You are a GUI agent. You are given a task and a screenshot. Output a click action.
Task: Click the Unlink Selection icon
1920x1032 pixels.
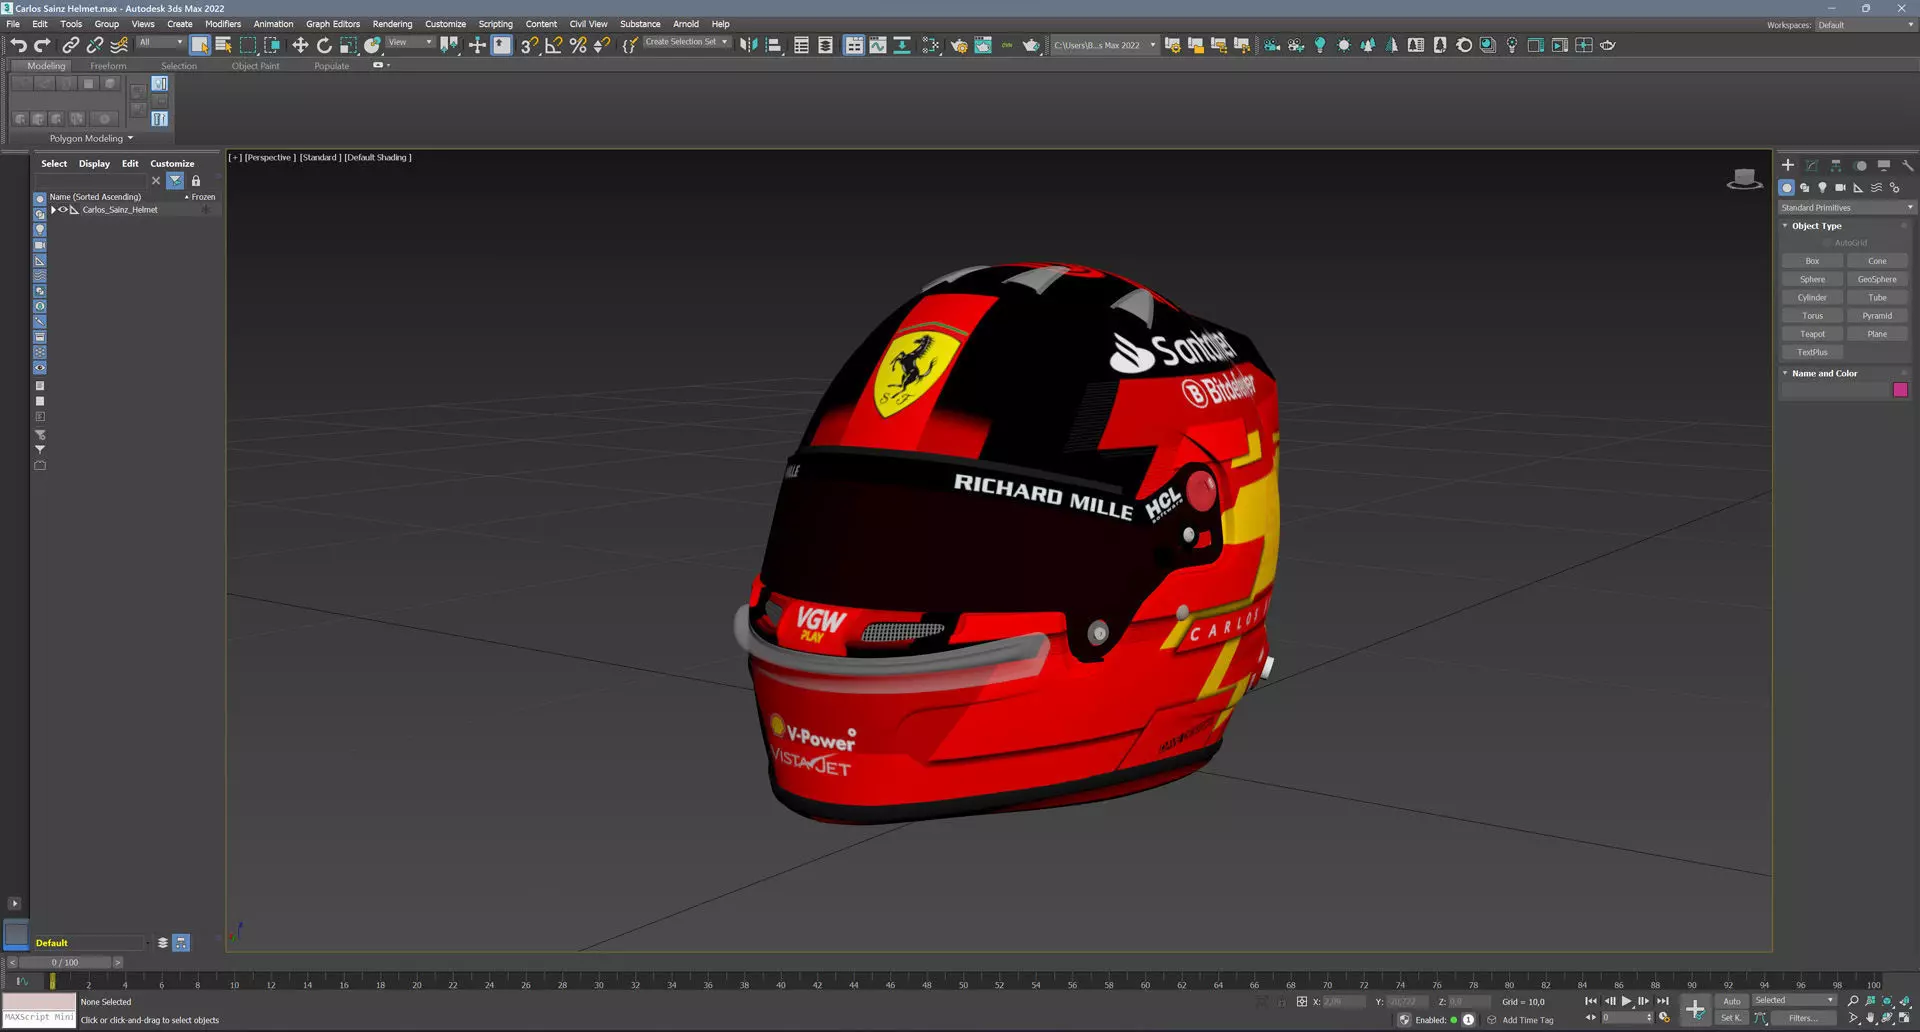pyautogui.click(x=95, y=45)
